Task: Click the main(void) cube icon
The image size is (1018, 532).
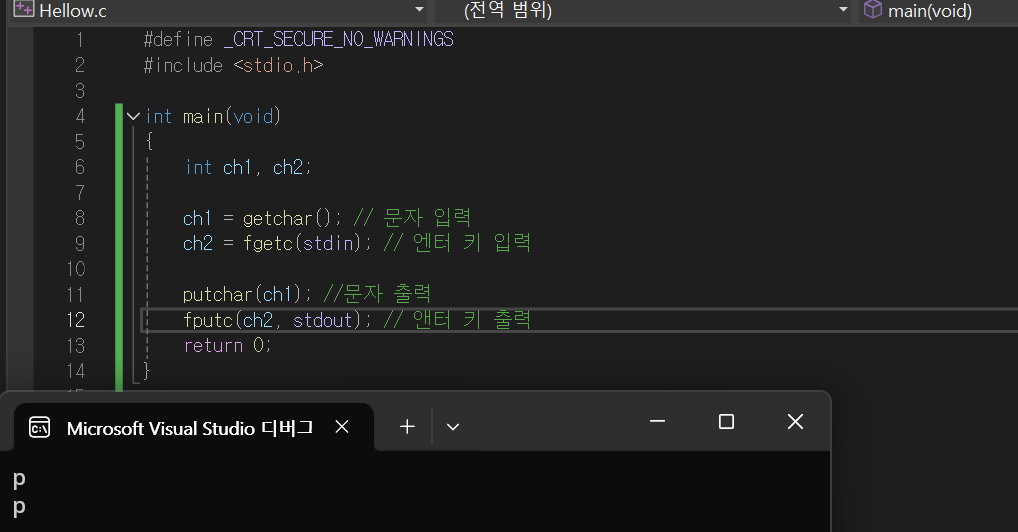Action: pyautogui.click(x=873, y=9)
